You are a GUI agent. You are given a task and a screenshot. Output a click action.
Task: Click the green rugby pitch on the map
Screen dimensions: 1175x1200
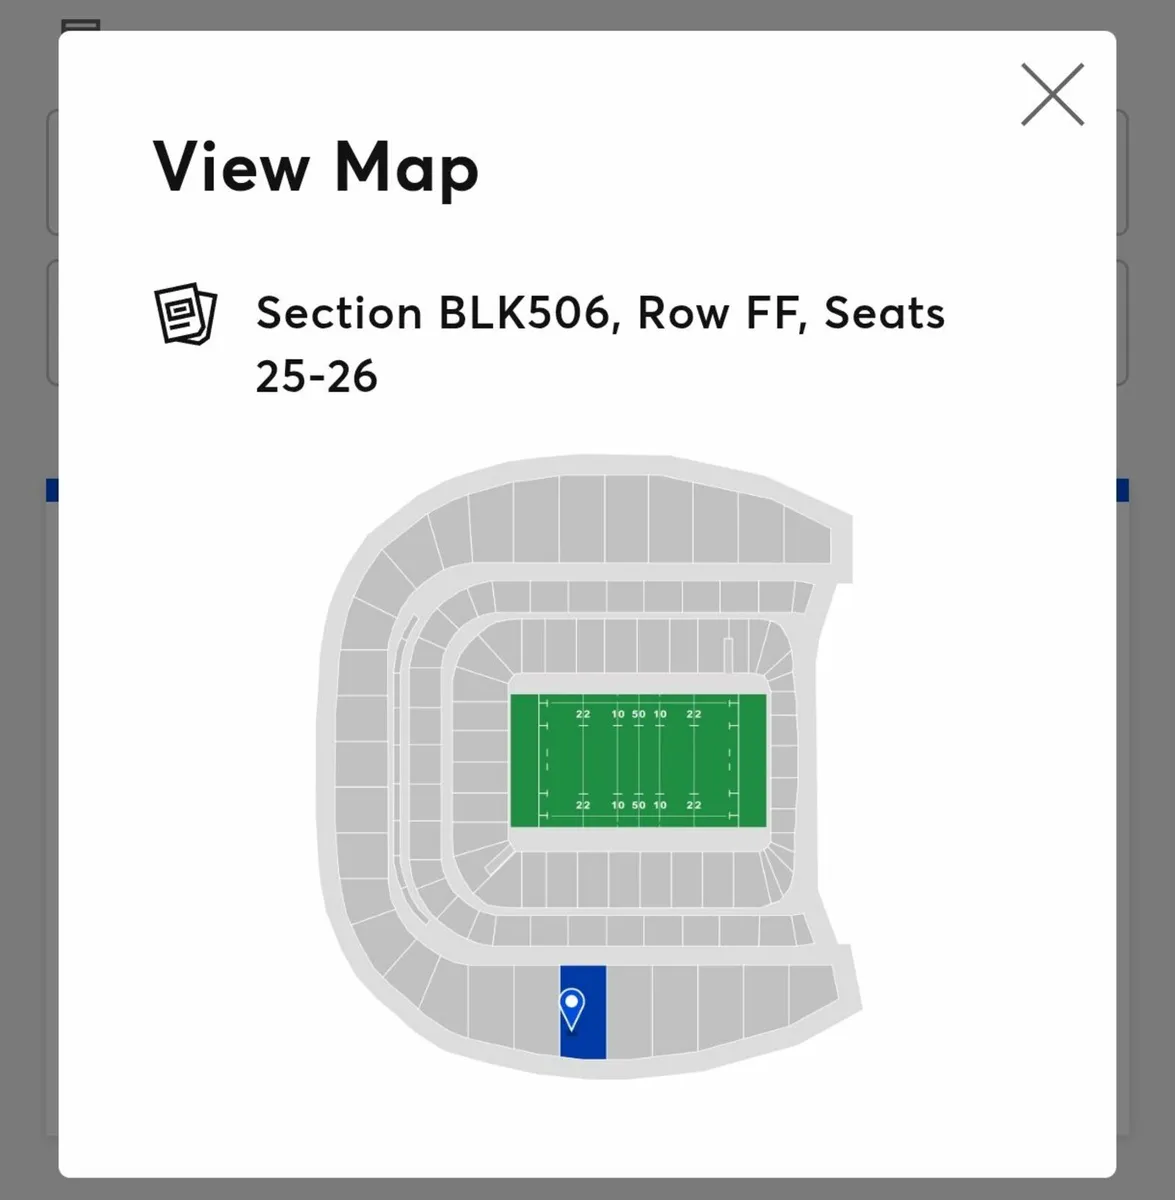click(638, 760)
